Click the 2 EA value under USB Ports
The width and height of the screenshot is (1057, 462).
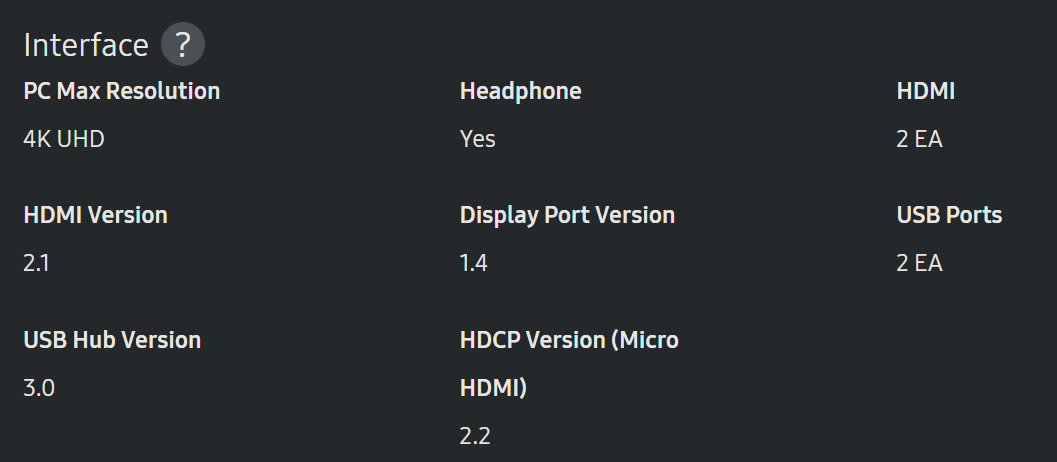(x=919, y=263)
